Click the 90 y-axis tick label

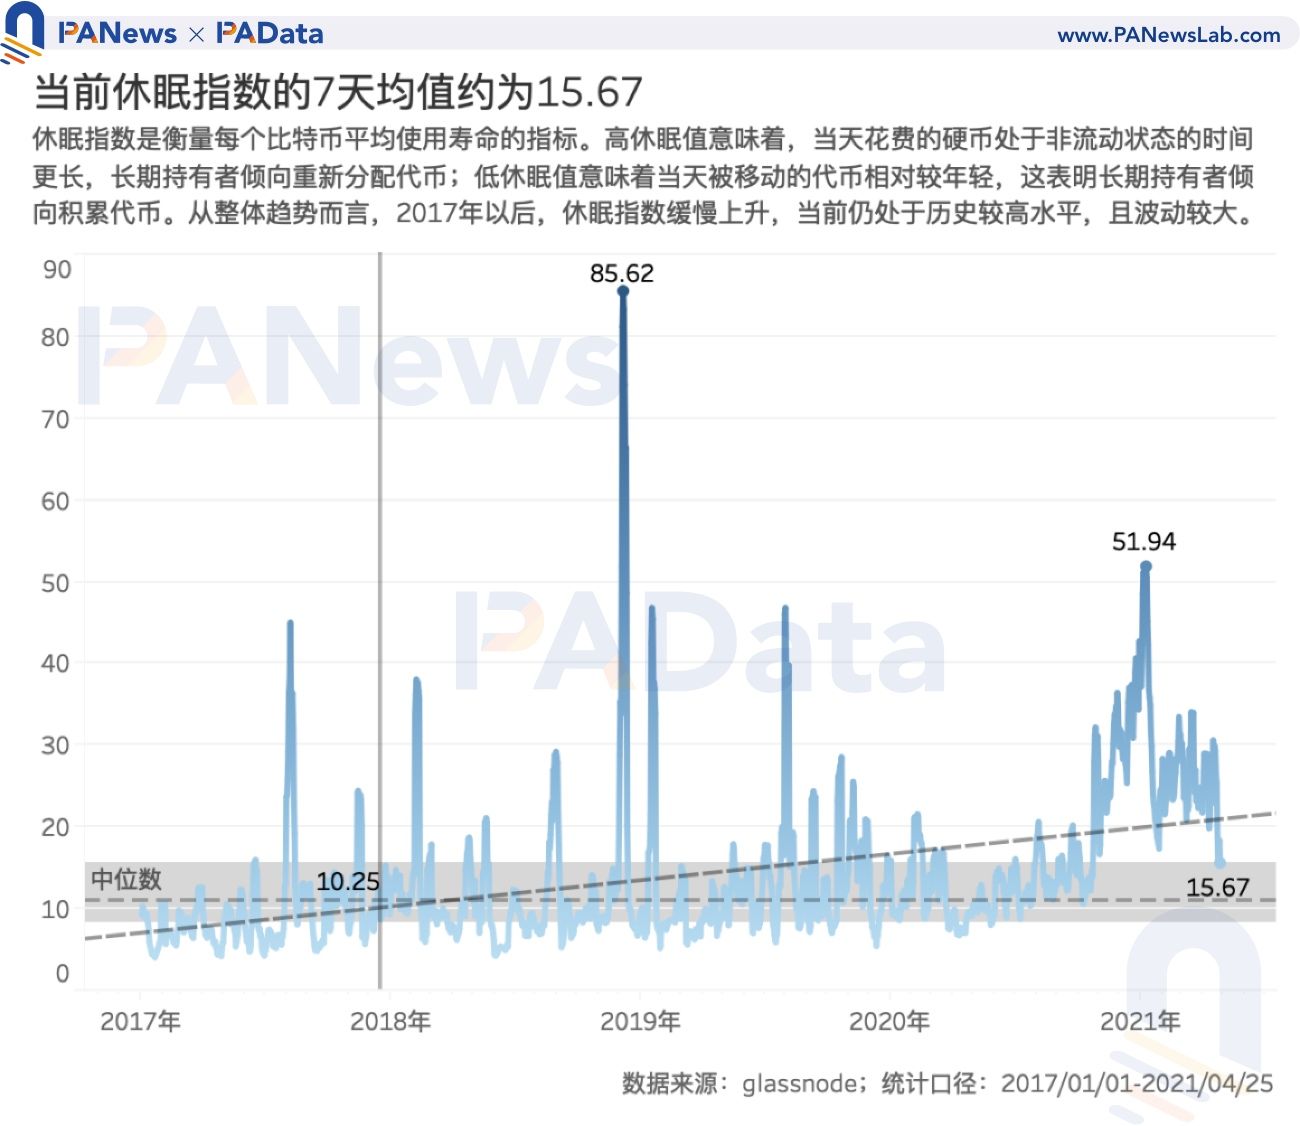56,269
